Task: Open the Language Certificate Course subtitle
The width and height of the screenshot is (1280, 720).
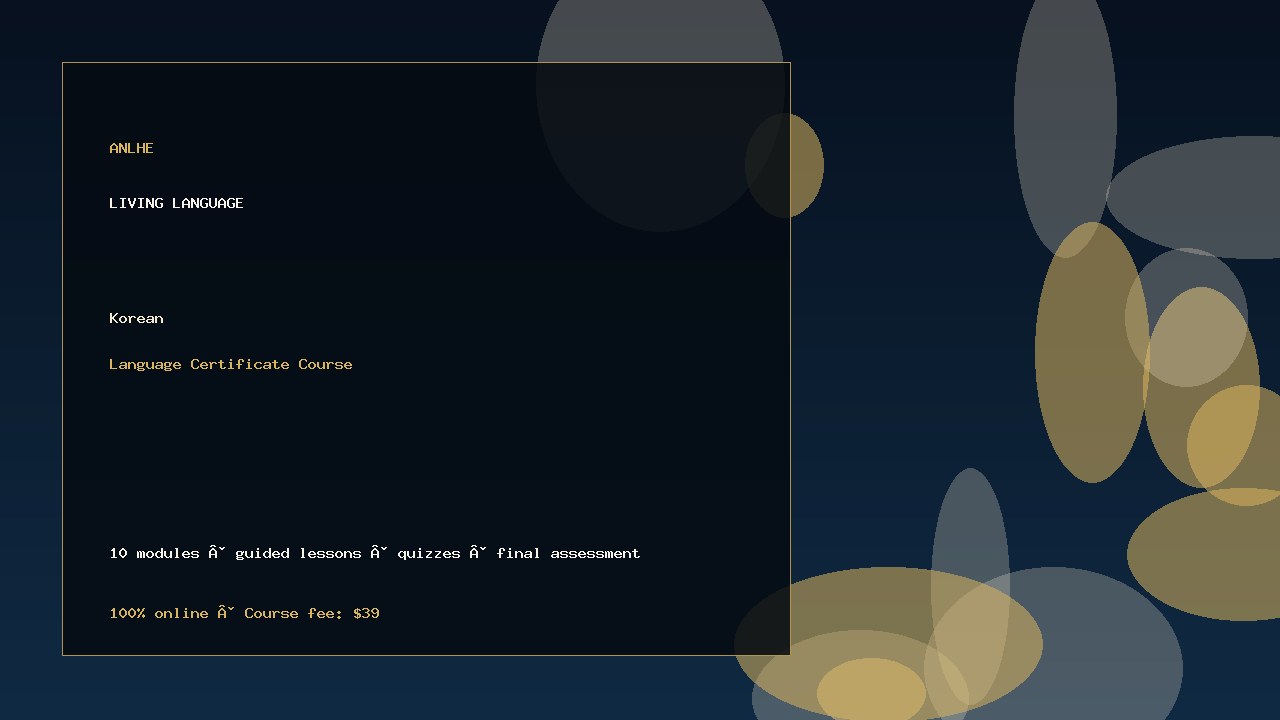Action: 230,364
